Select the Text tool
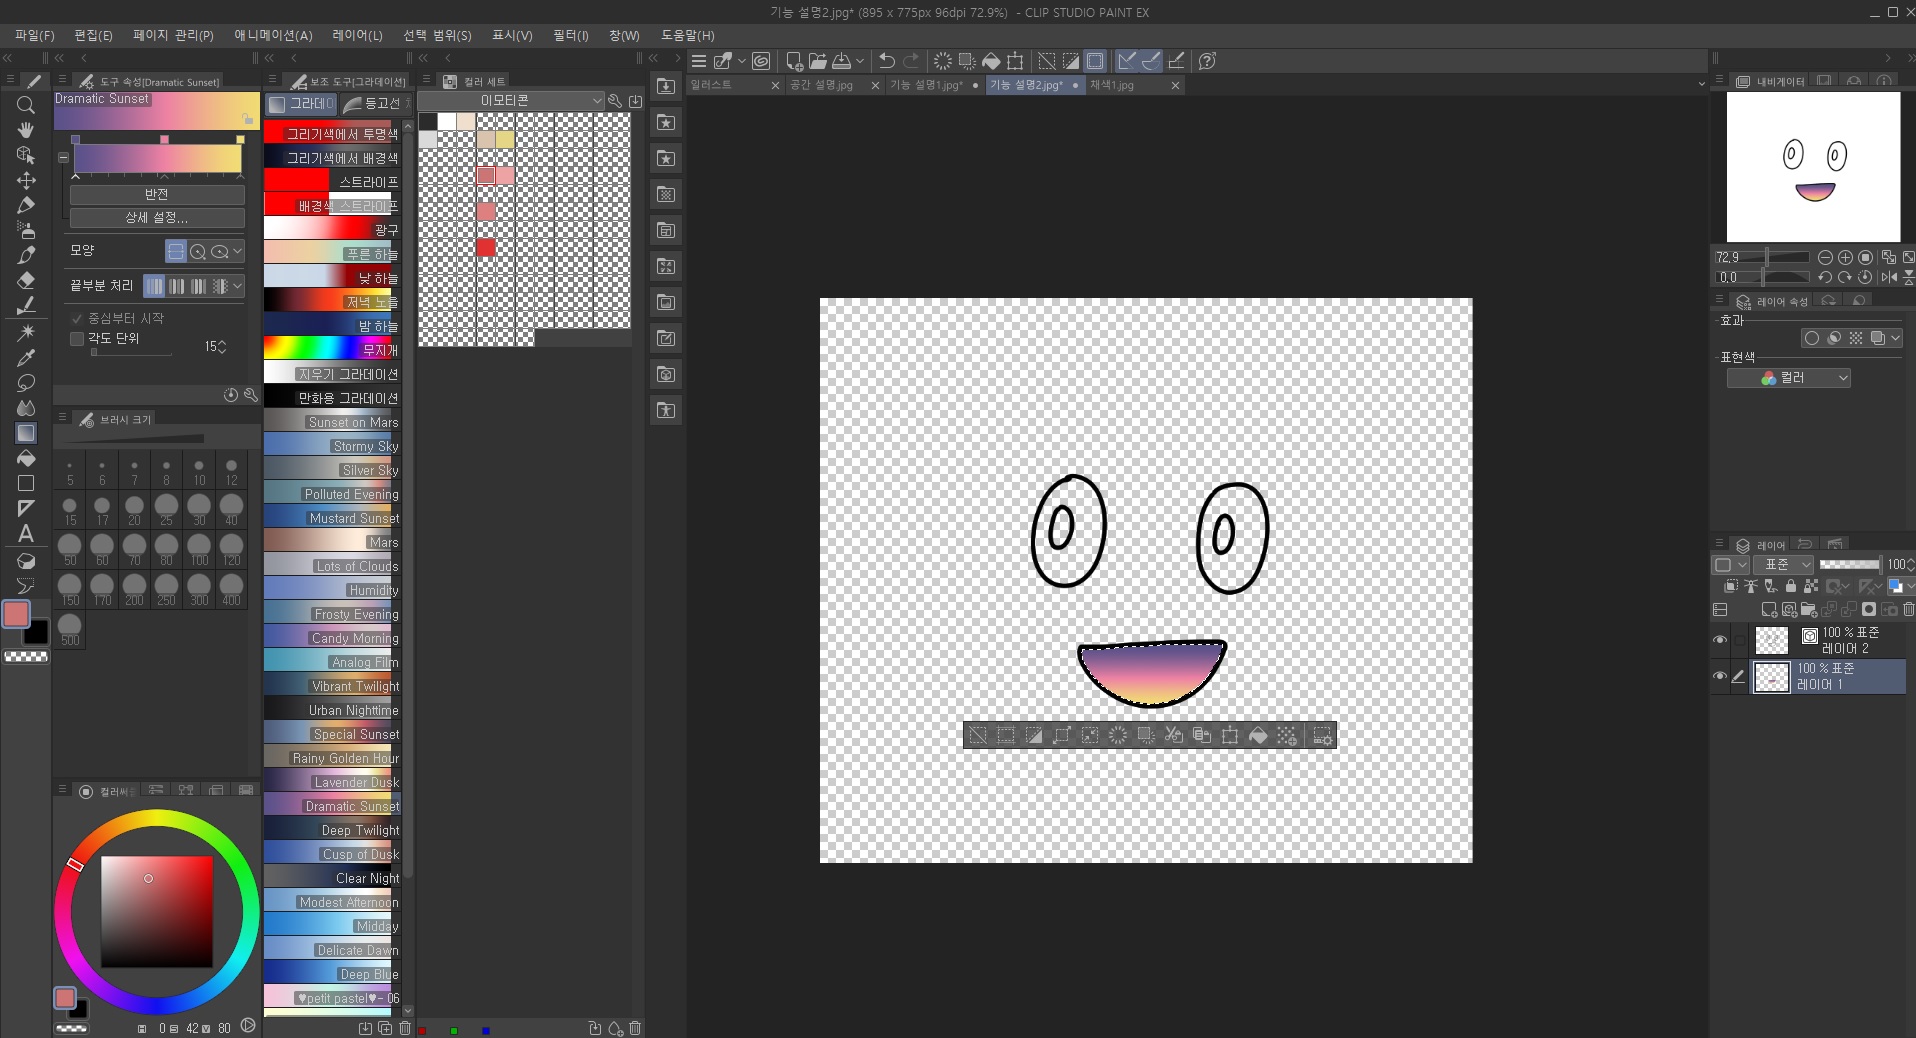This screenshot has height=1038, width=1916. pyautogui.click(x=26, y=533)
